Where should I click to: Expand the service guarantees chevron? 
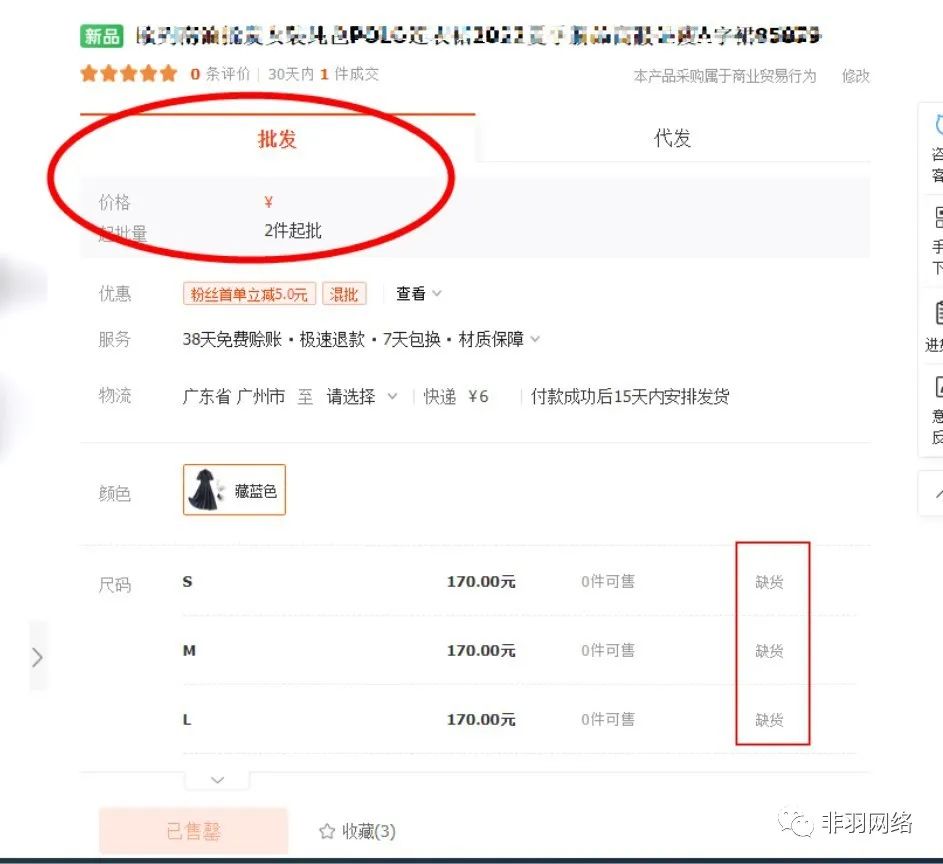[535, 340]
